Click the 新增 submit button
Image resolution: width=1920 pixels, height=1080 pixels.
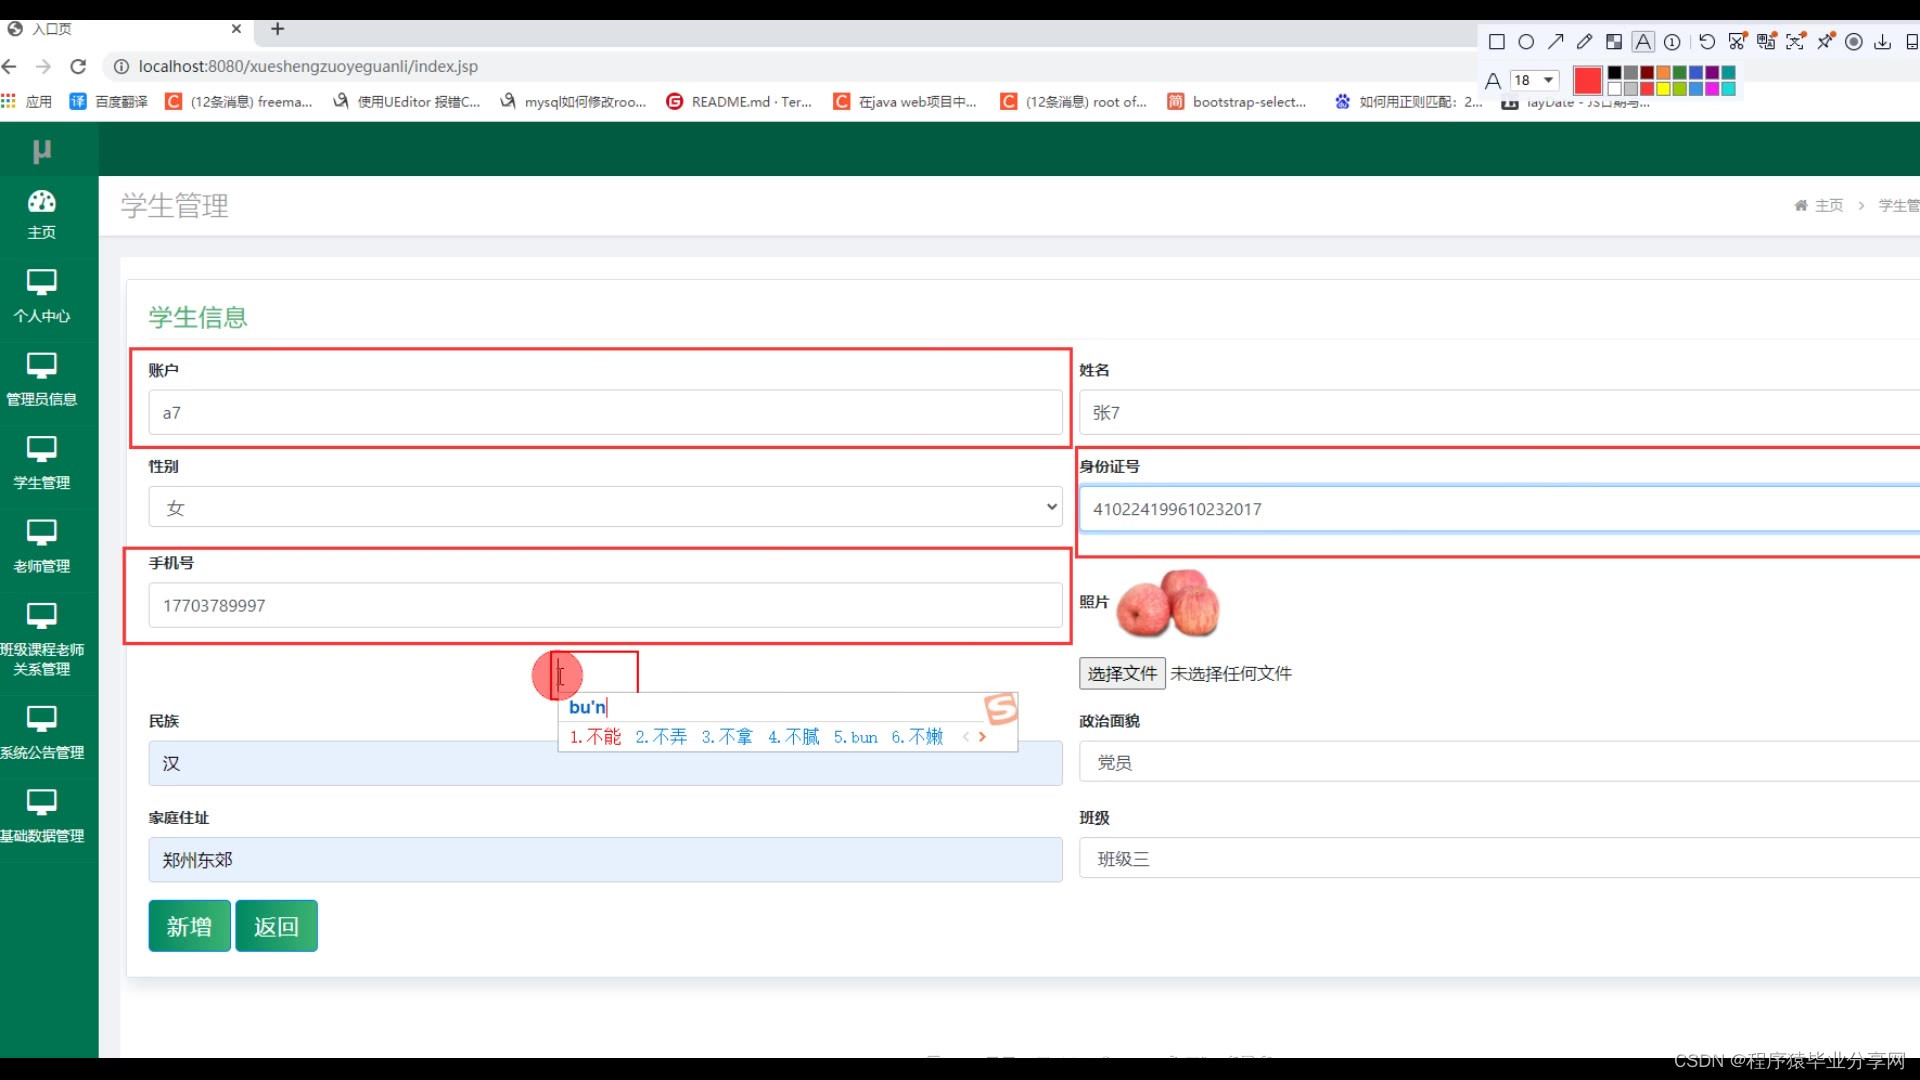(189, 926)
